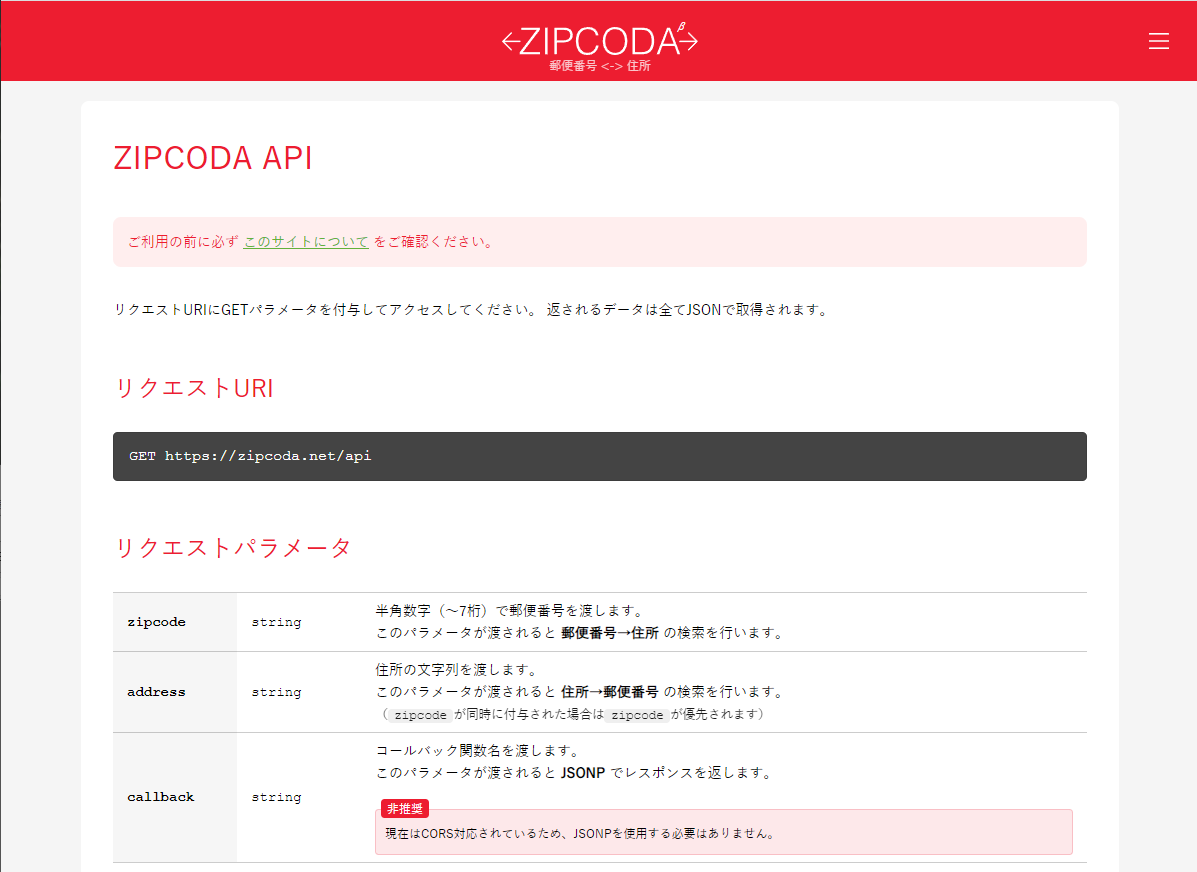Screen dimensions: 1197x872
Task: Click the string type in the zipcode row
Action: [276, 622]
